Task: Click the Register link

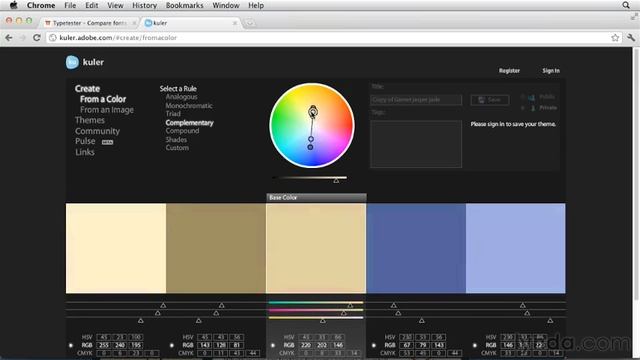Action: pos(509,71)
